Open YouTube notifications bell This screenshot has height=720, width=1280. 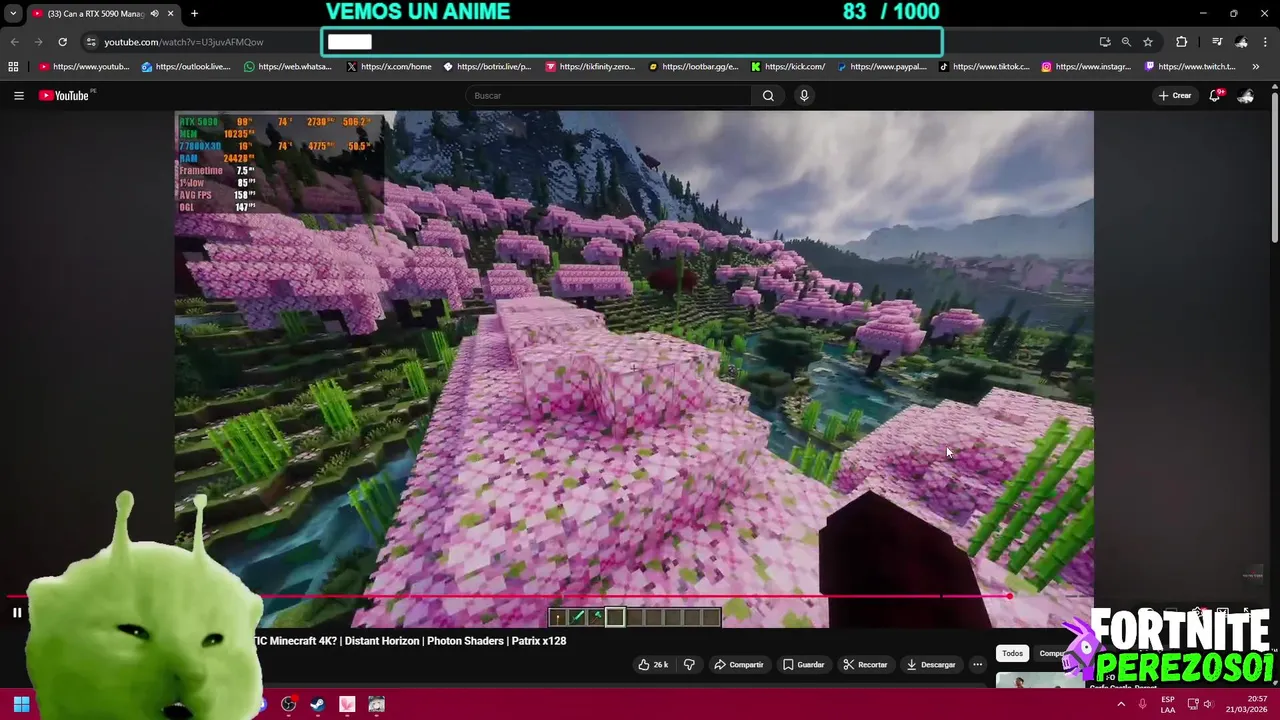[1215, 95]
